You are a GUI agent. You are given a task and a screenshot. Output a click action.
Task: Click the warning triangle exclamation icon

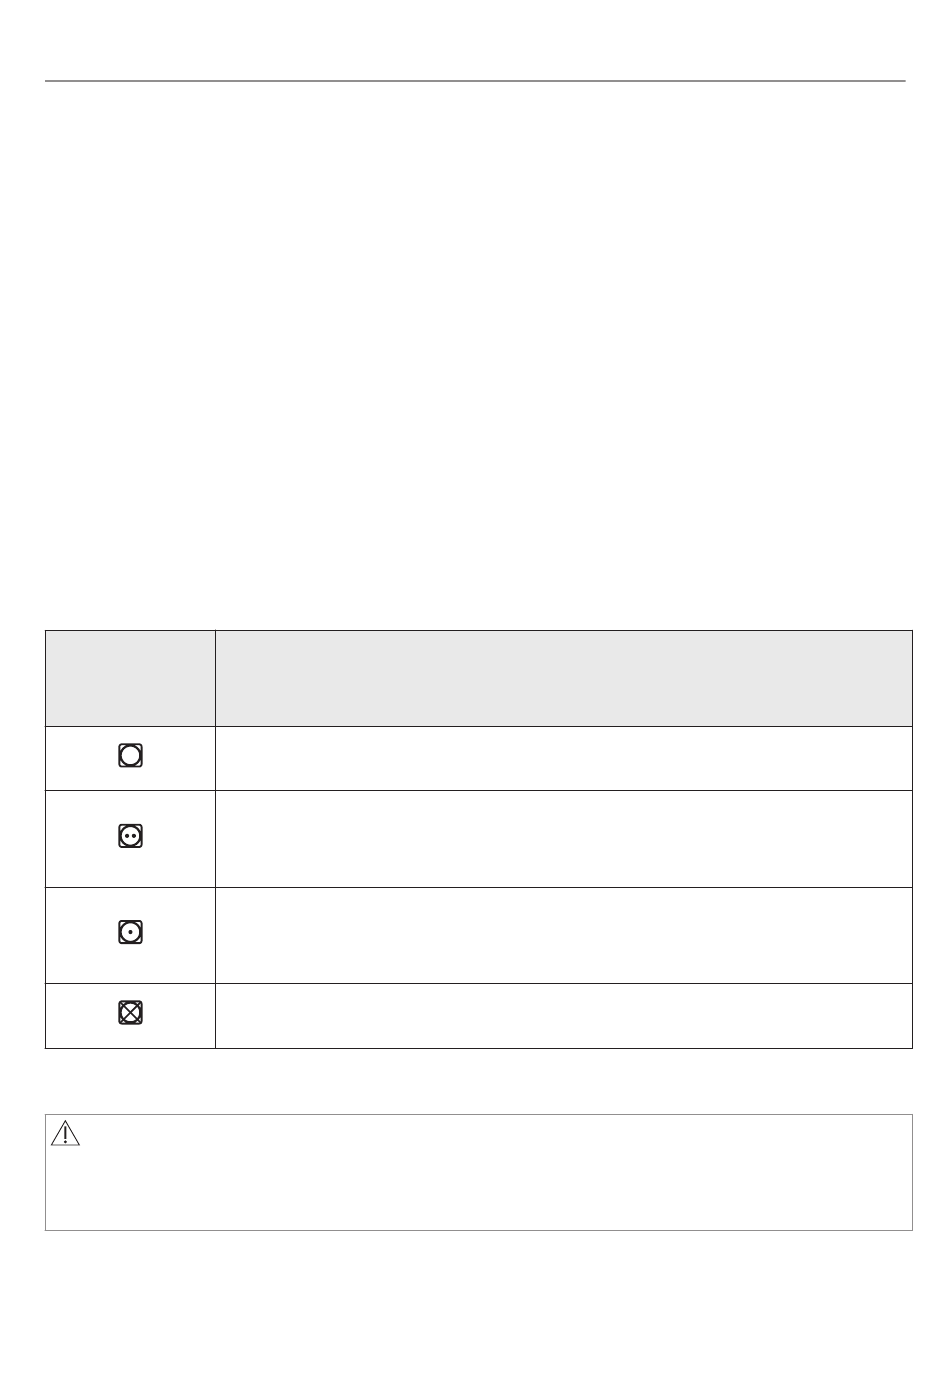[x=65, y=1133]
